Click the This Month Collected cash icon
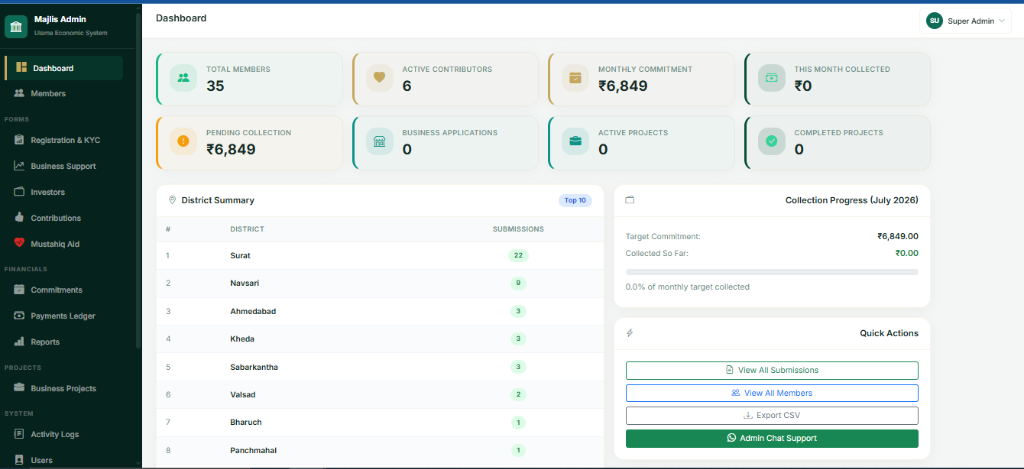Image resolution: width=1024 pixels, height=469 pixels. click(771, 78)
